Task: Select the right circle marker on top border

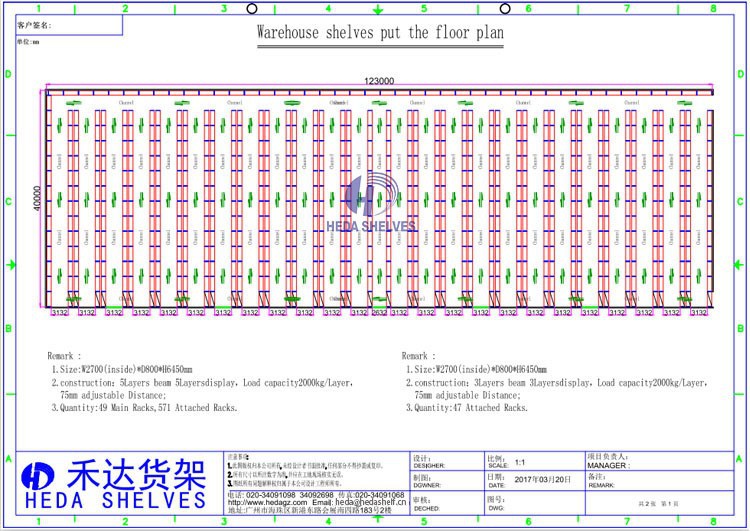Action: (505, 9)
